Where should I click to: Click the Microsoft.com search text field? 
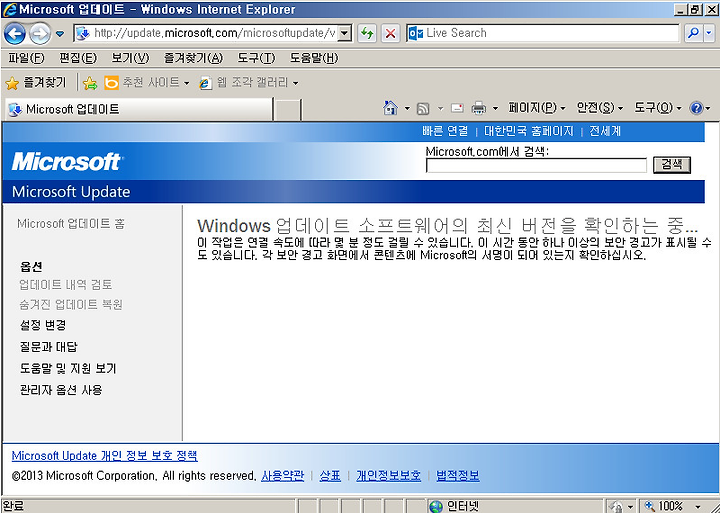click(x=536, y=165)
